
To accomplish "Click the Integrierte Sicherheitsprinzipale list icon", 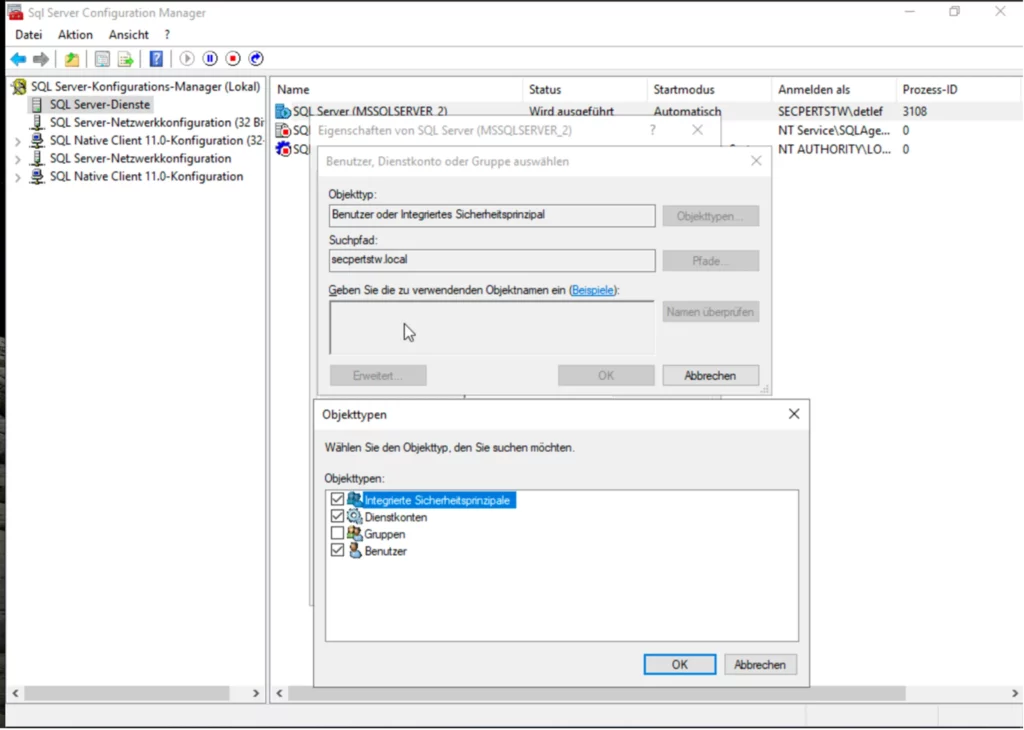I will point(355,500).
